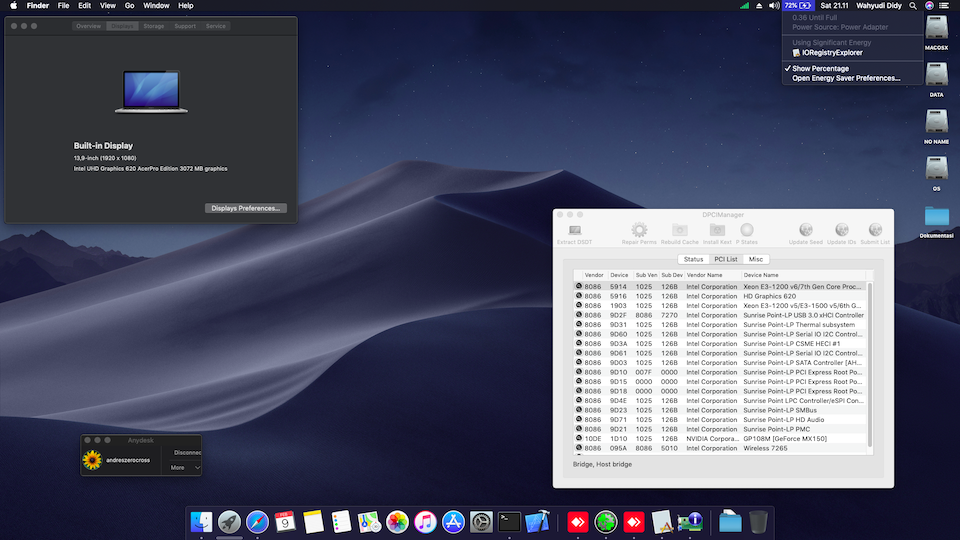
Task: Expand the More dropdown in AnyDesk
Action: pyautogui.click(x=185, y=467)
